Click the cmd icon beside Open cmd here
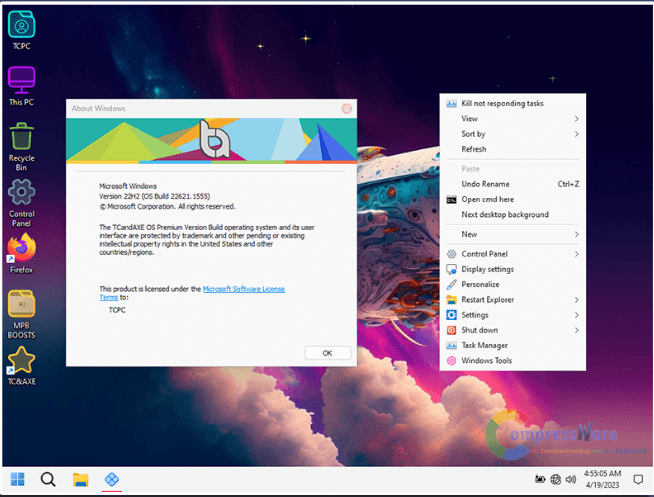Screen dimensions: 654x497 [451, 200]
